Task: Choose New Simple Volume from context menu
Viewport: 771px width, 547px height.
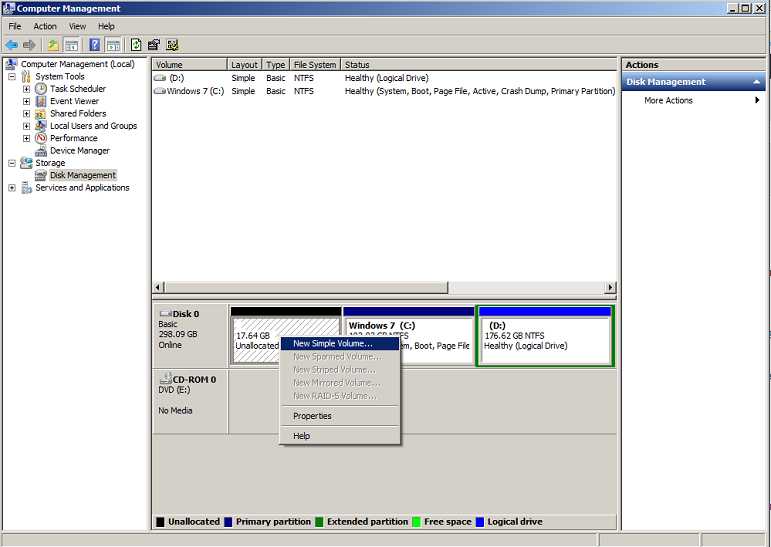Action: 340,343
